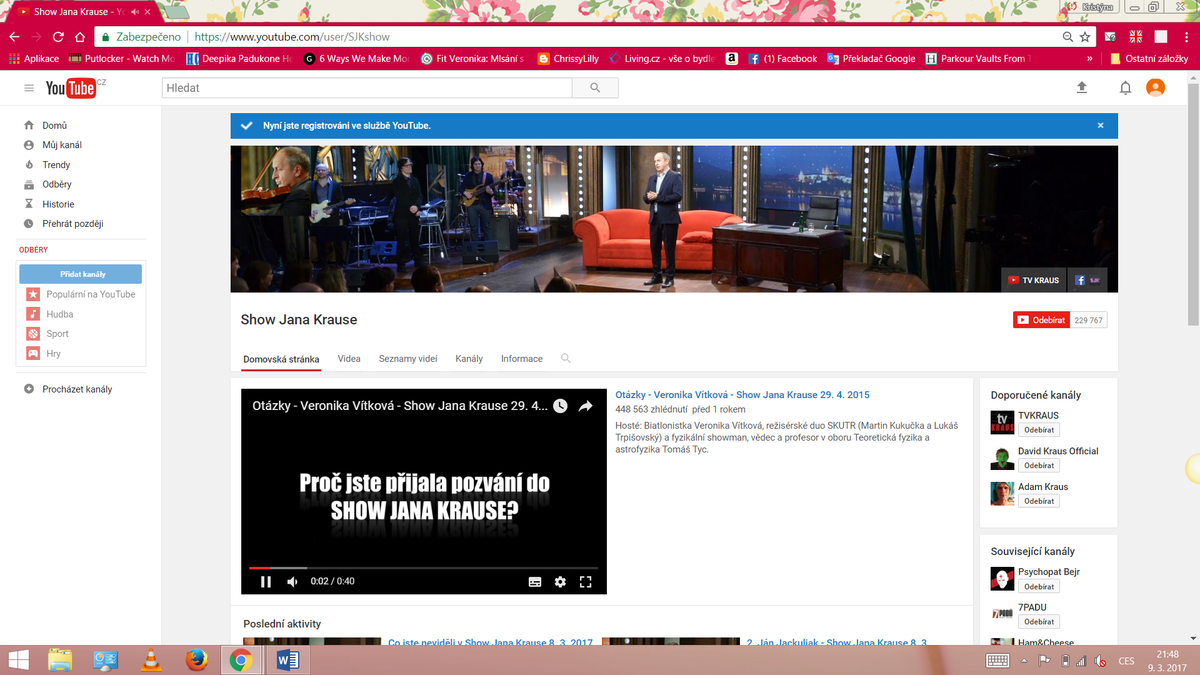Pause the playing video
Viewport: 1200px width, 675px height.
pyautogui.click(x=266, y=581)
